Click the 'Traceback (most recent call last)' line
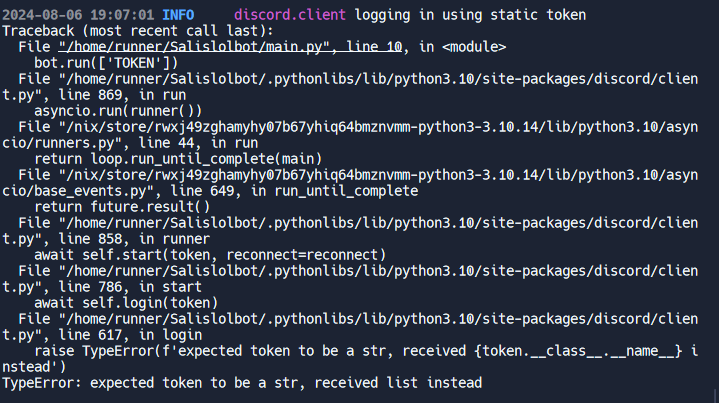719x403 pixels. [x=138, y=31]
